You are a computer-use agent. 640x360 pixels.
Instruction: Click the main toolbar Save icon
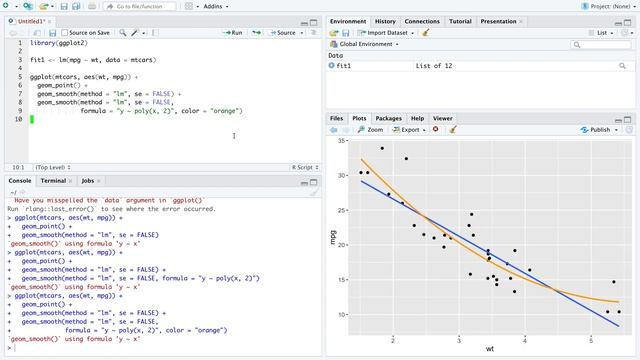64,7
